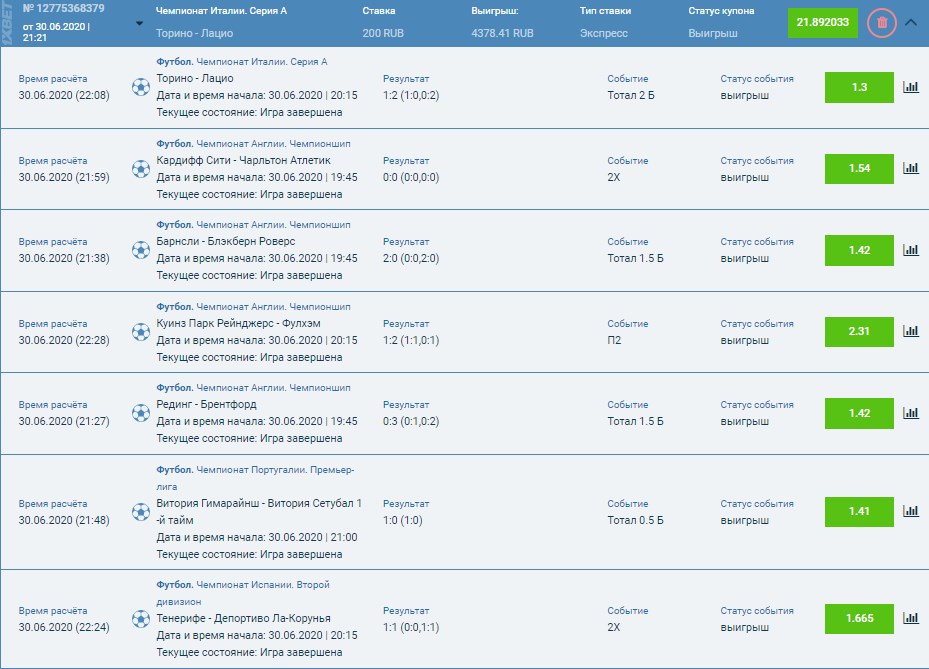The image size is (929, 669).
Task: Open the Чемпионат Италии. Серия А league link
Action: 261,62
